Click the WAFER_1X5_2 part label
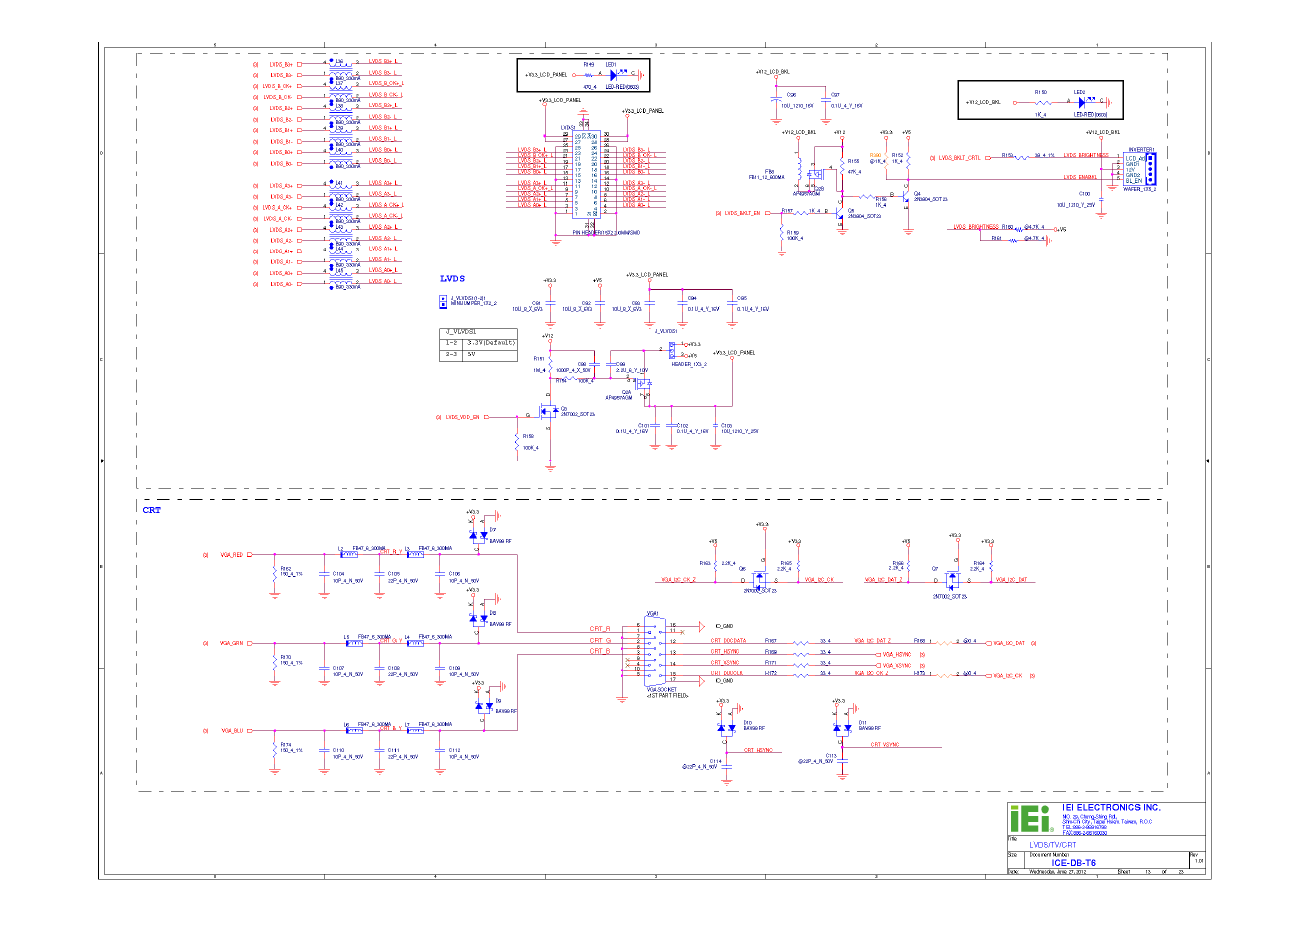The width and height of the screenshot is (1313, 928). pos(1139,189)
